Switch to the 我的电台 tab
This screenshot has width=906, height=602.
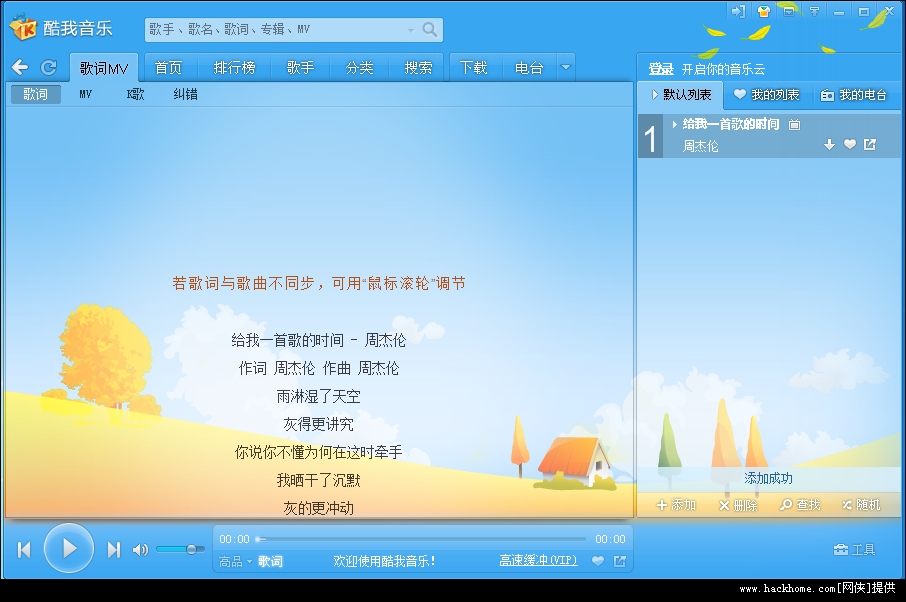pos(855,95)
